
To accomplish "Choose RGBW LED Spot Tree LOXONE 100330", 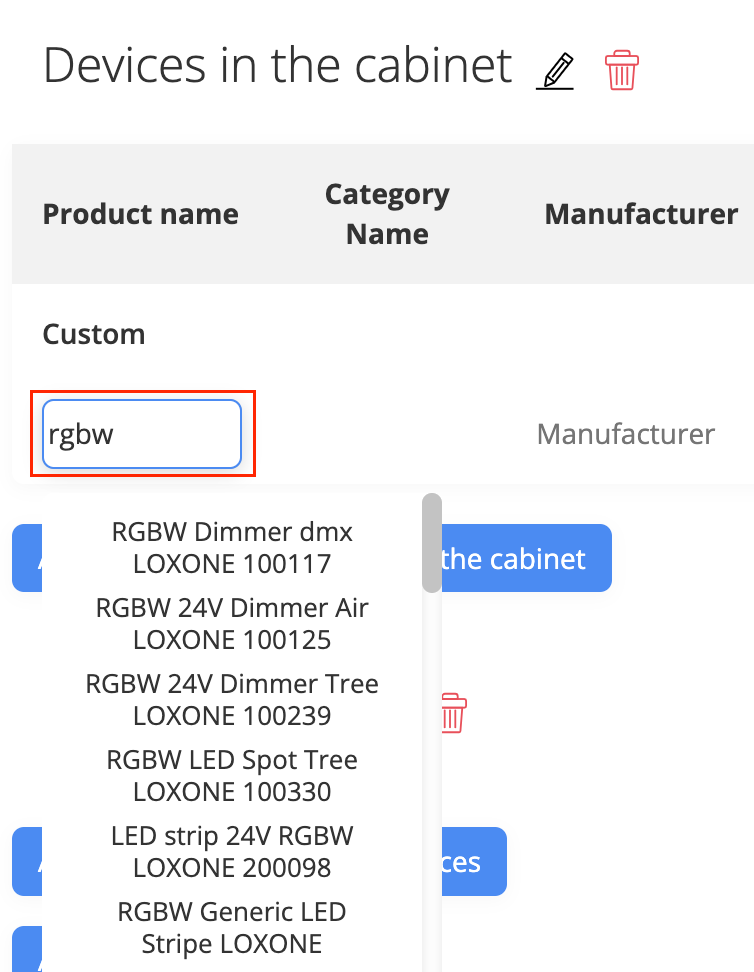I will pyautogui.click(x=232, y=775).
